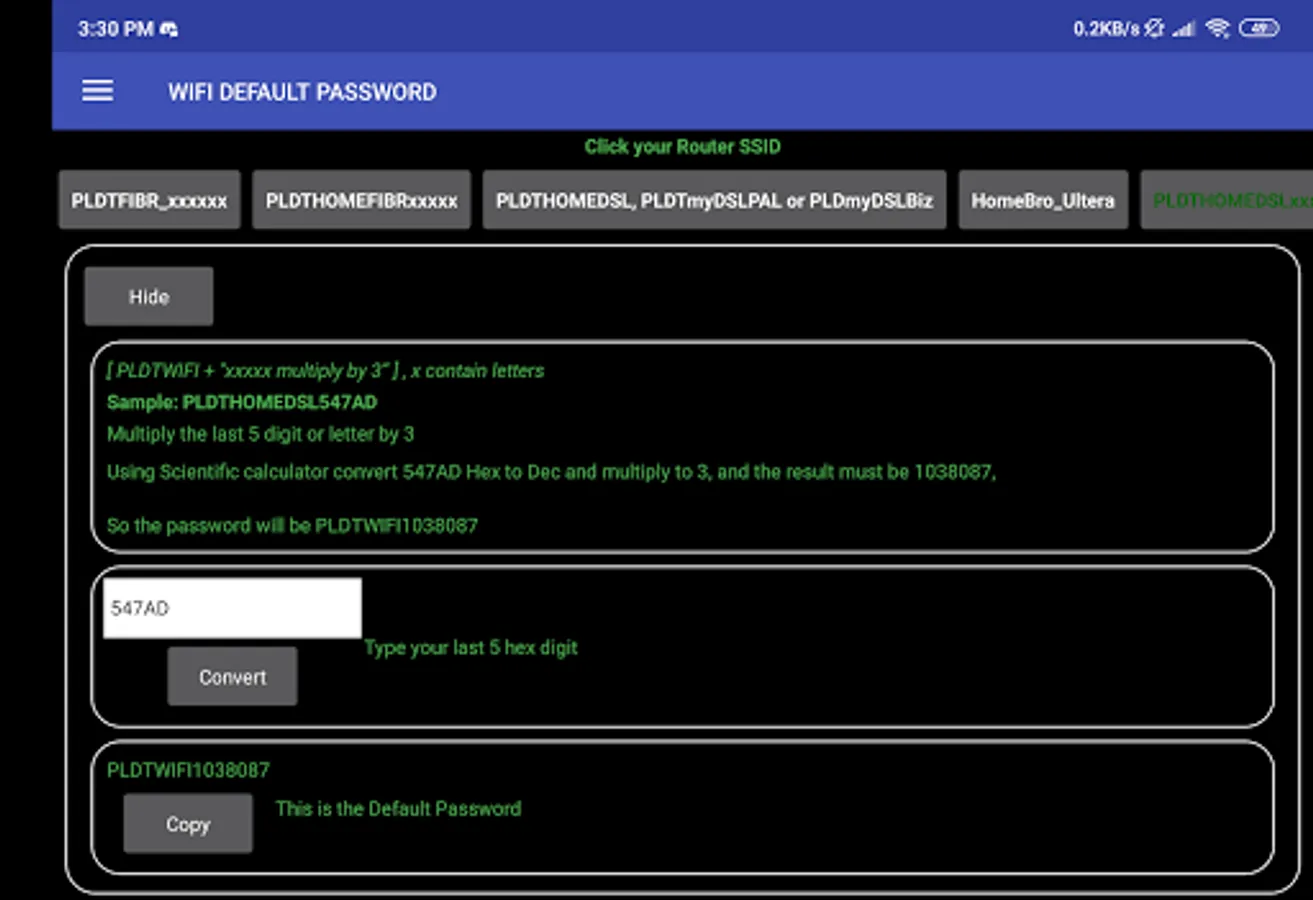Tap the cellular signal strength icon
1313x900 pixels.
(x=1185, y=29)
